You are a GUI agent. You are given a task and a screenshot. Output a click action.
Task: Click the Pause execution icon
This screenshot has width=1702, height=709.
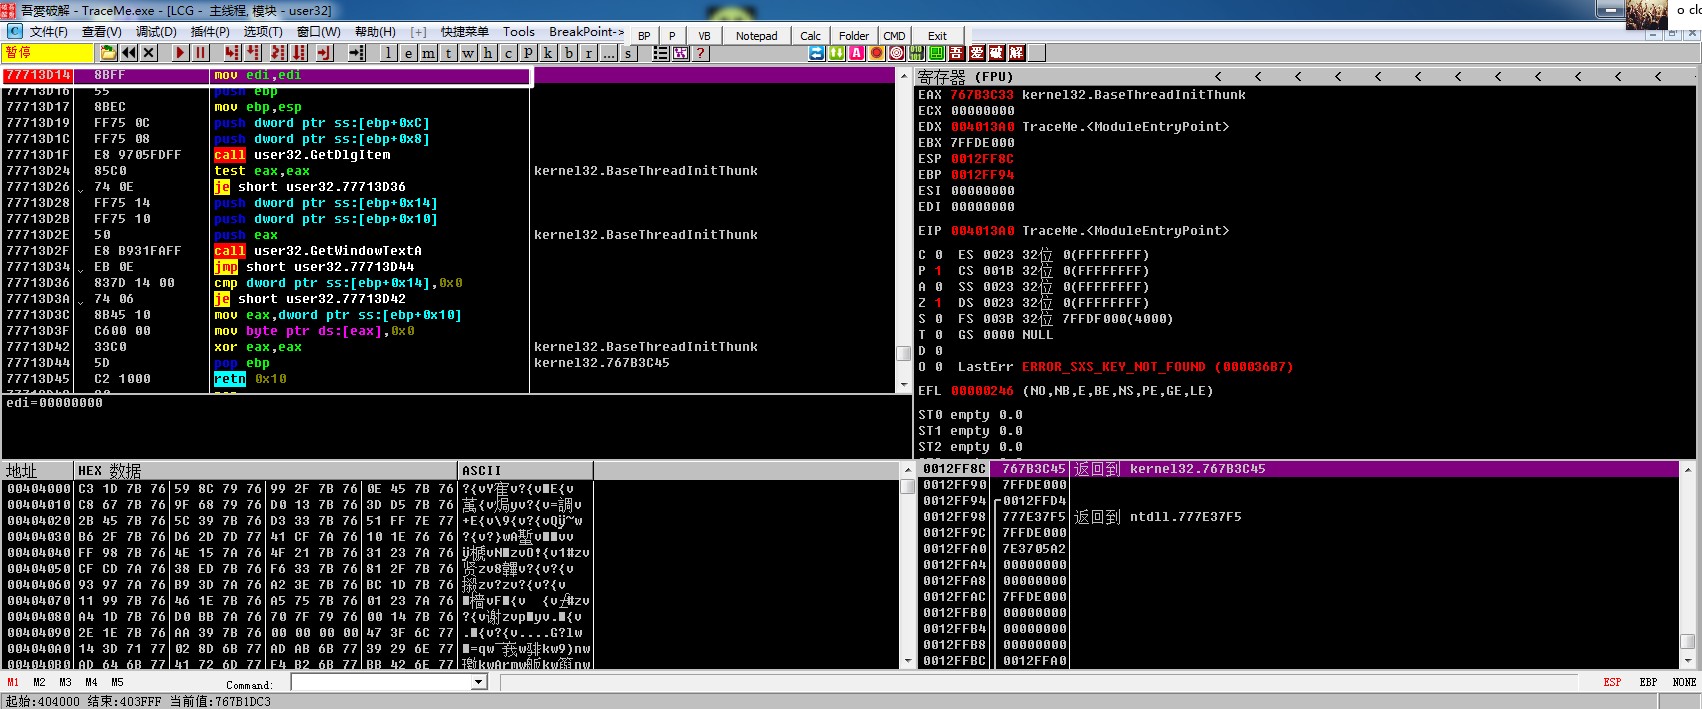(x=200, y=53)
